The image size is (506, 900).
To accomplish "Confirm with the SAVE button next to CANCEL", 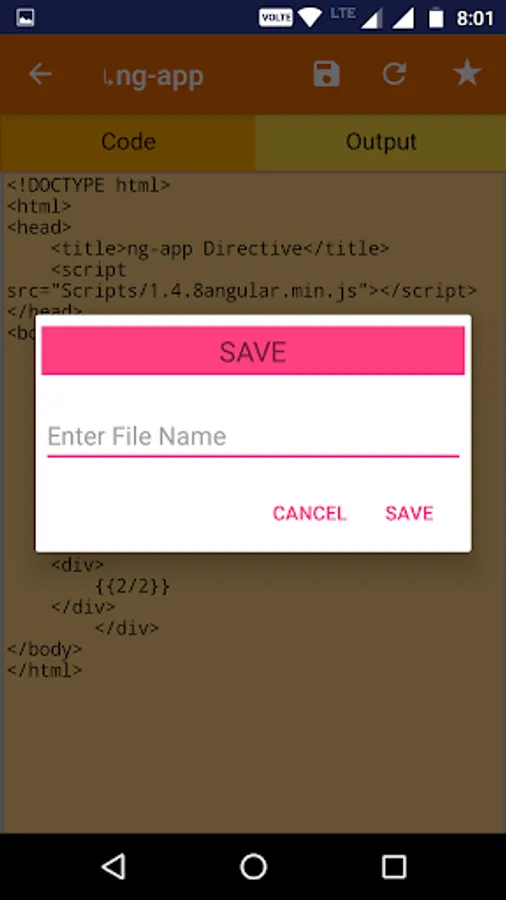I will [409, 513].
